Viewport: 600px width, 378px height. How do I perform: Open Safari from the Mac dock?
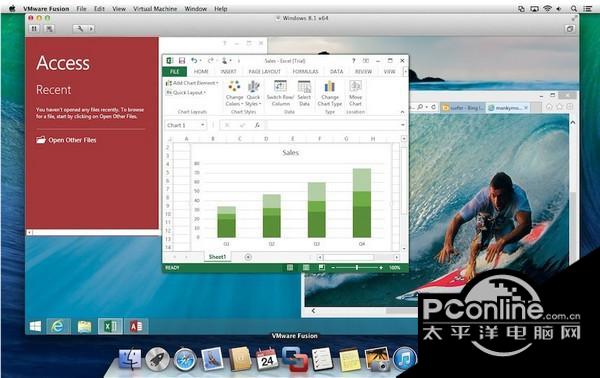[x=185, y=360]
